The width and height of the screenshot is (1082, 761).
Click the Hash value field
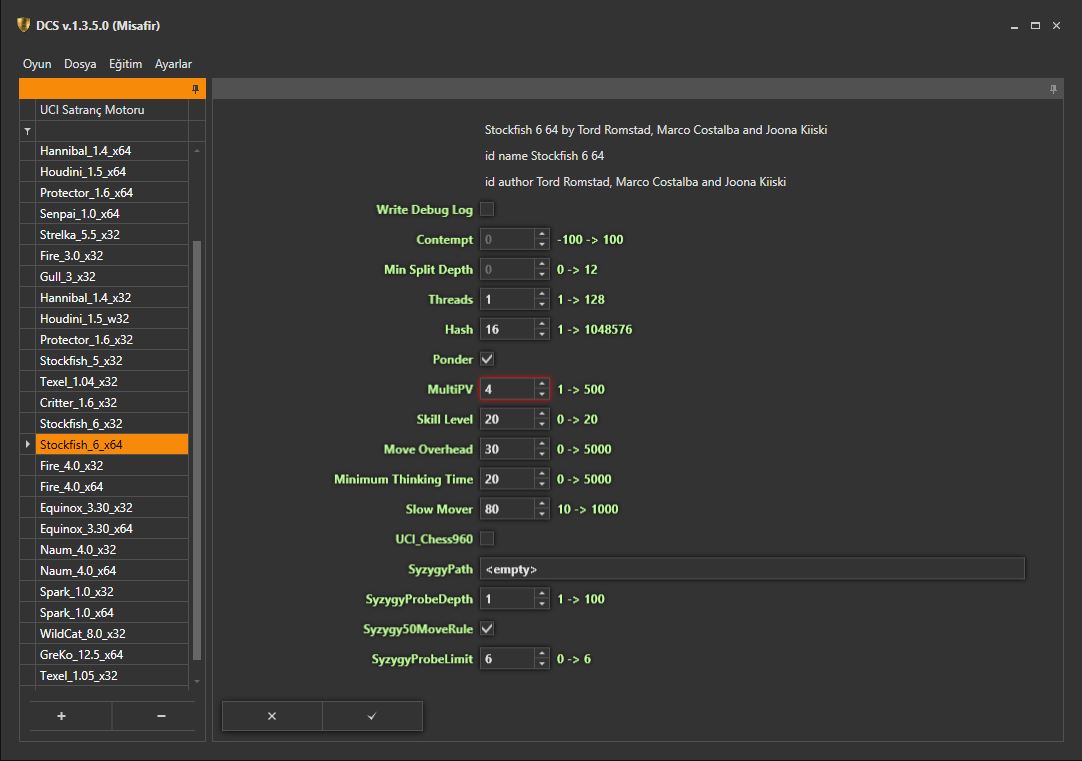(x=507, y=329)
